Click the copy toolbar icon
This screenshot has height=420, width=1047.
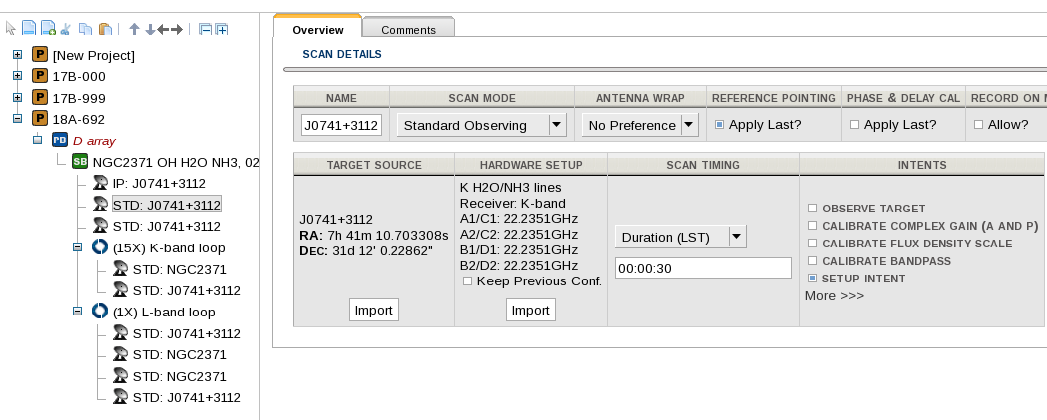point(86,29)
